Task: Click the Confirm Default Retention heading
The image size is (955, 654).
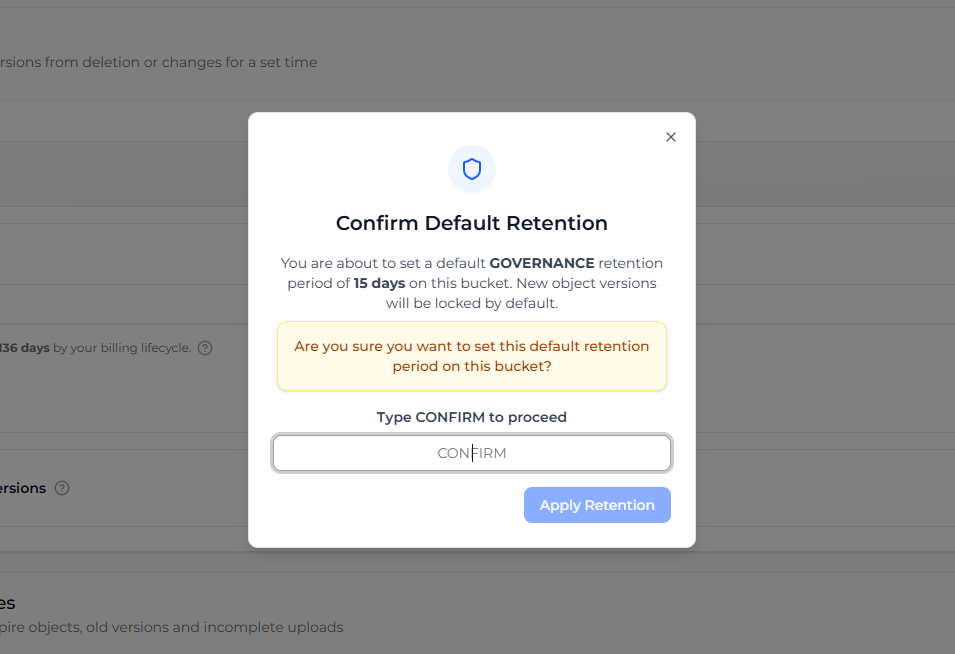Action: click(x=471, y=223)
